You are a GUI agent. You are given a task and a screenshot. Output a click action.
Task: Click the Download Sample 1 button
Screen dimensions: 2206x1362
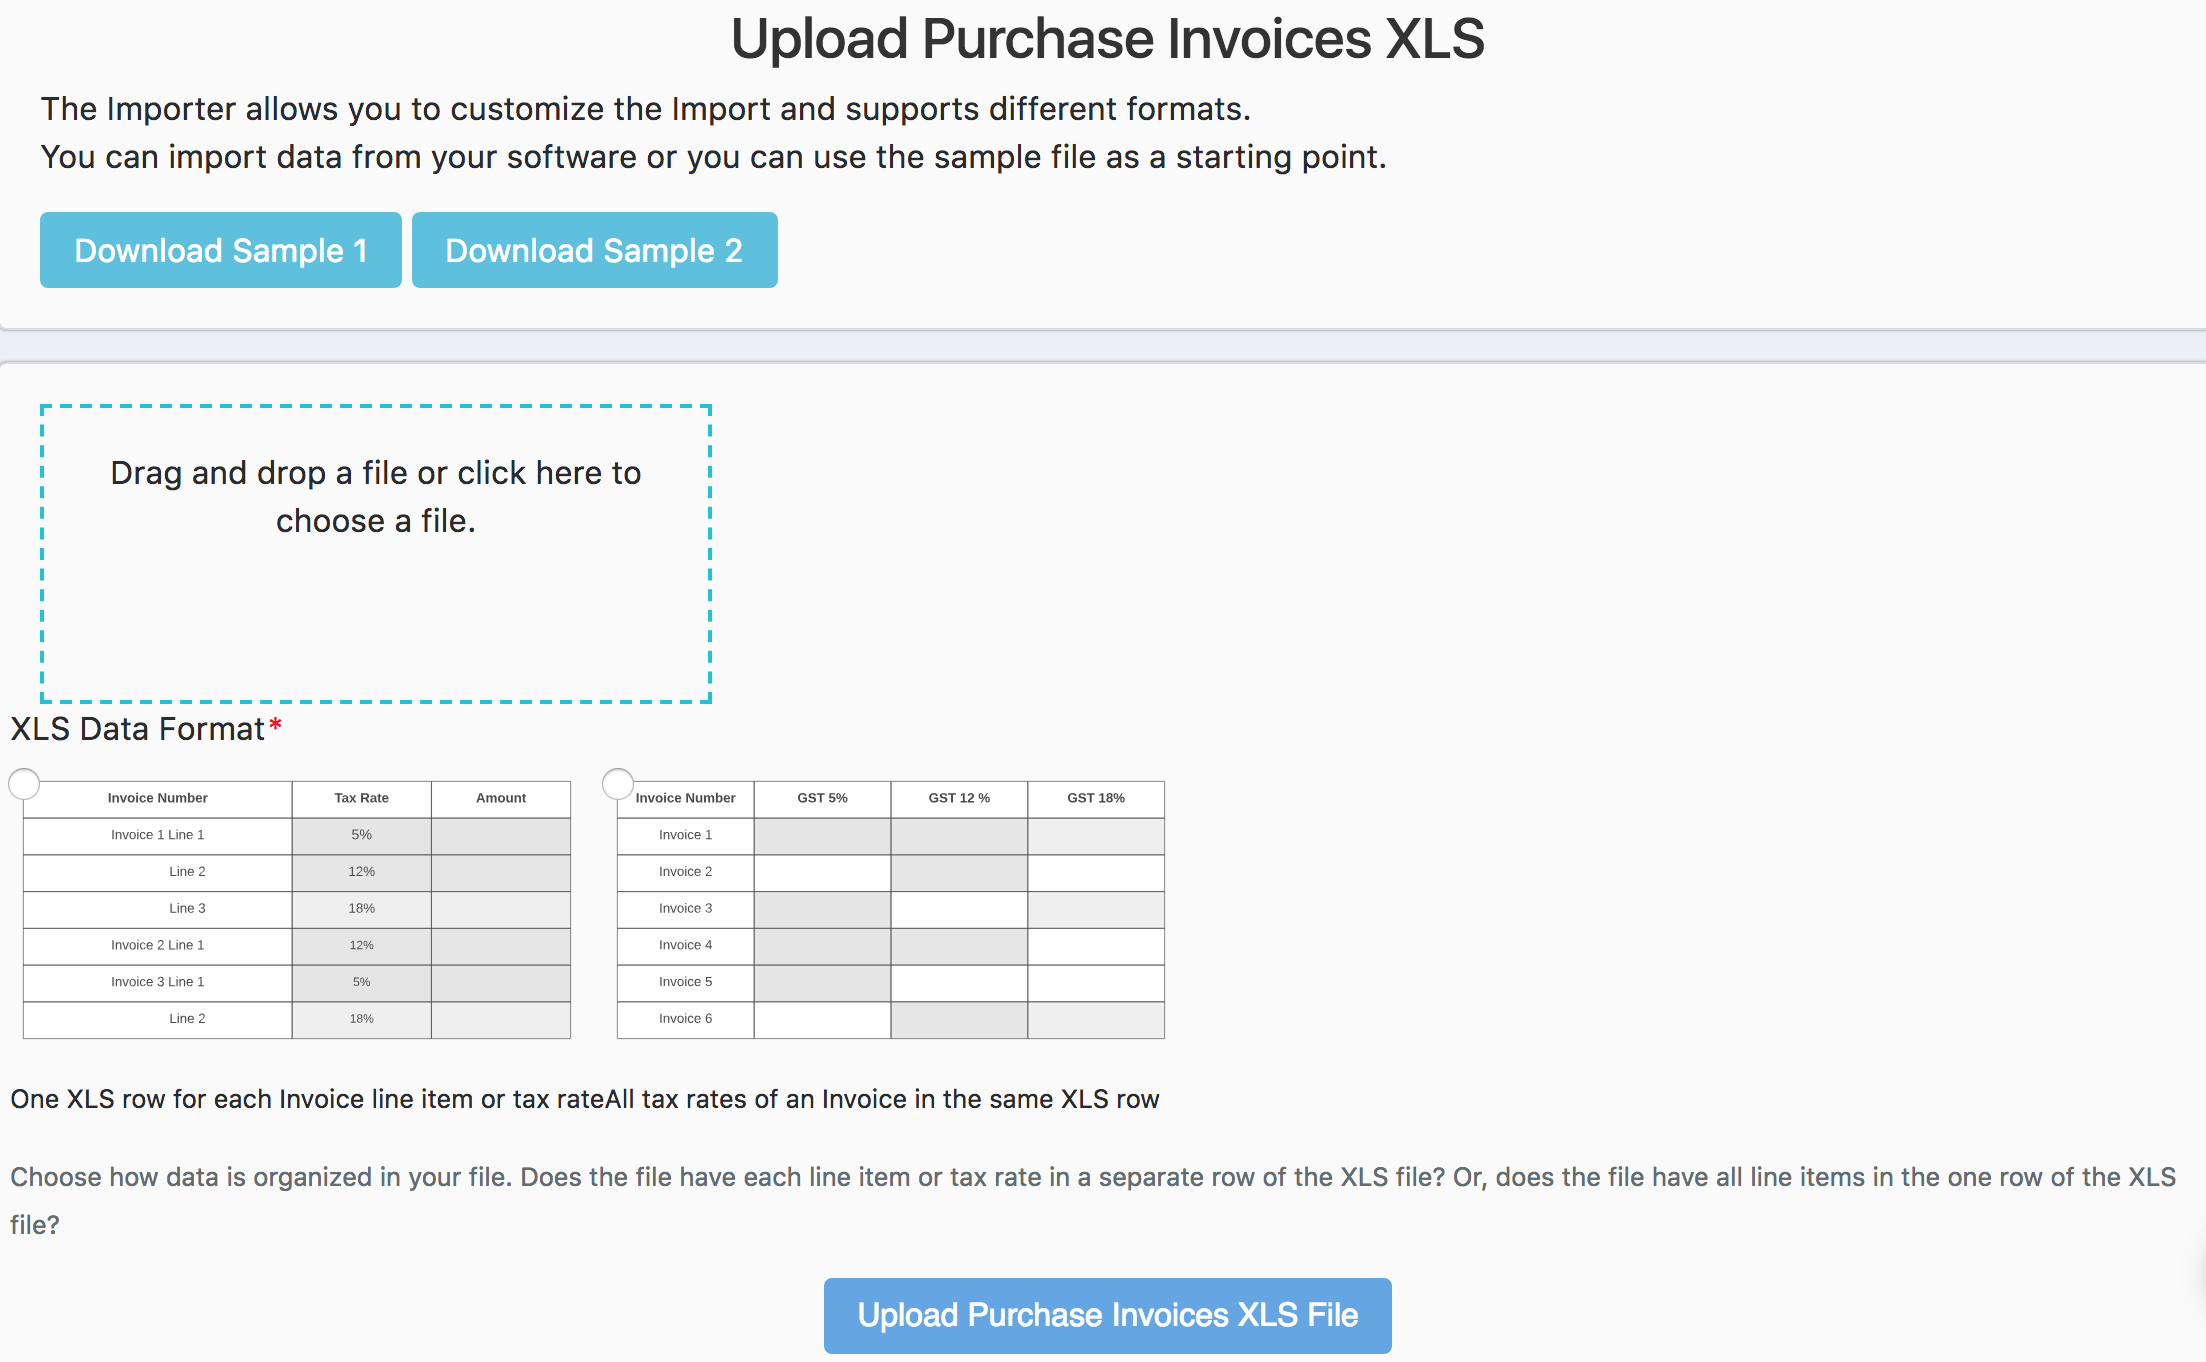click(219, 250)
